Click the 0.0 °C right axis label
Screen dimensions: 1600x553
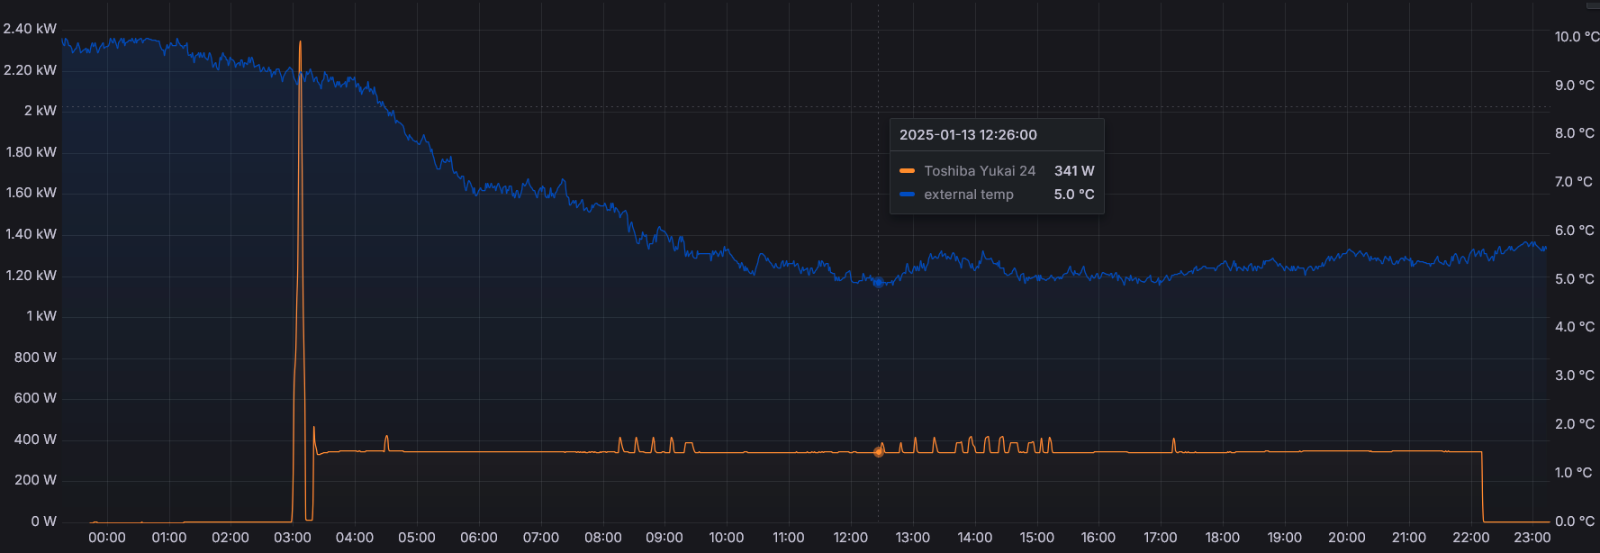coord(1575,521)
